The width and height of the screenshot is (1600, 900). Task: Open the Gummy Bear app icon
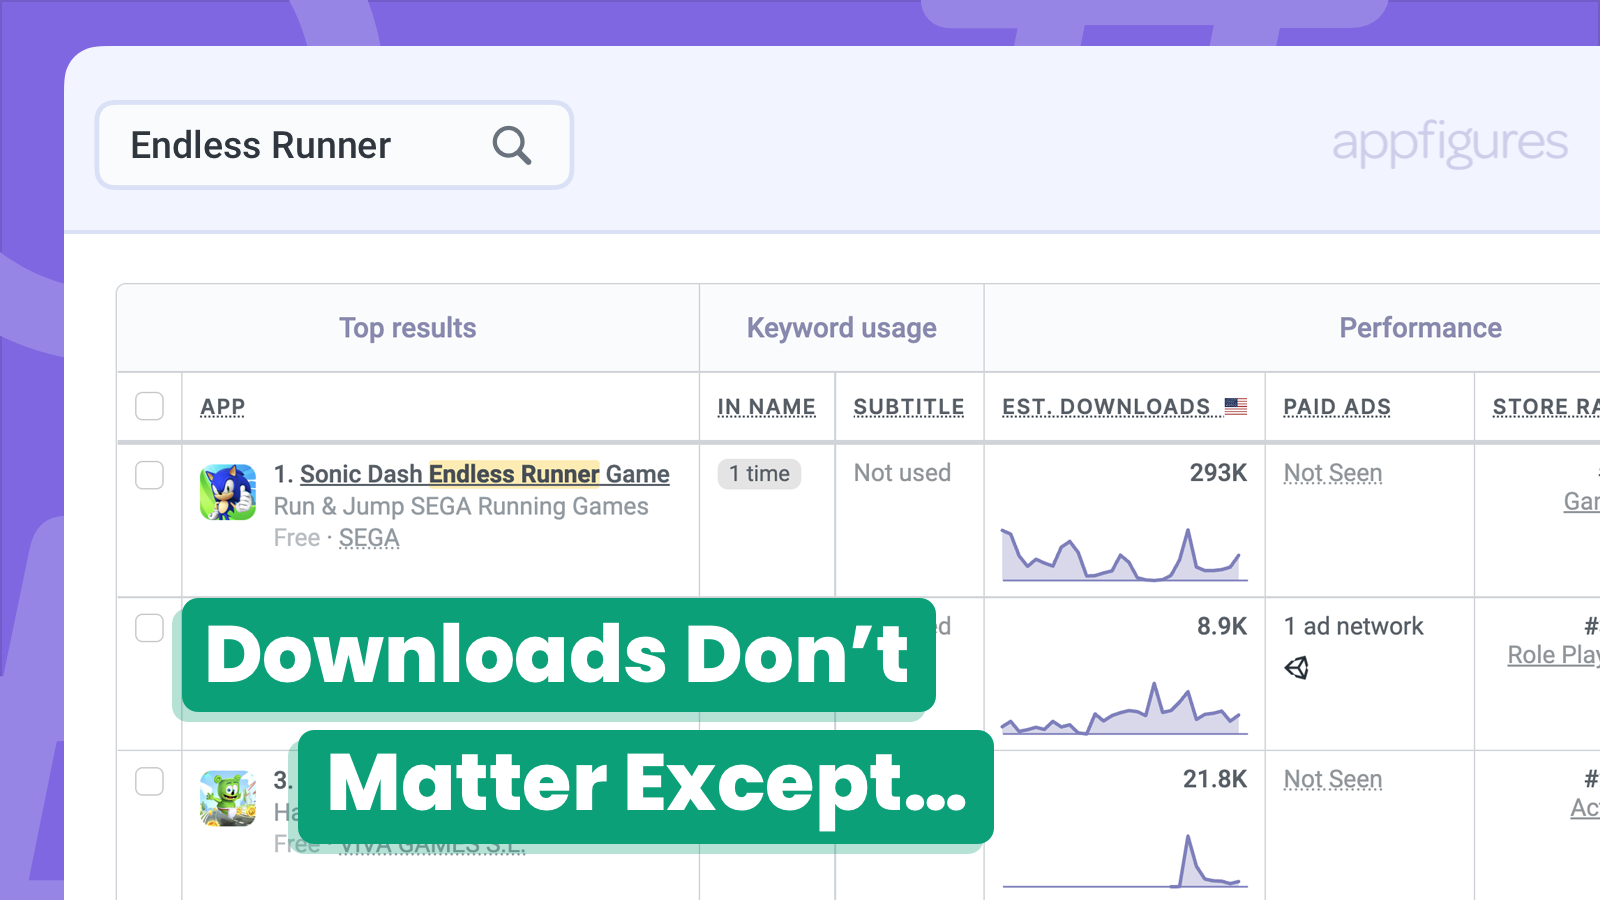point(228,798)
